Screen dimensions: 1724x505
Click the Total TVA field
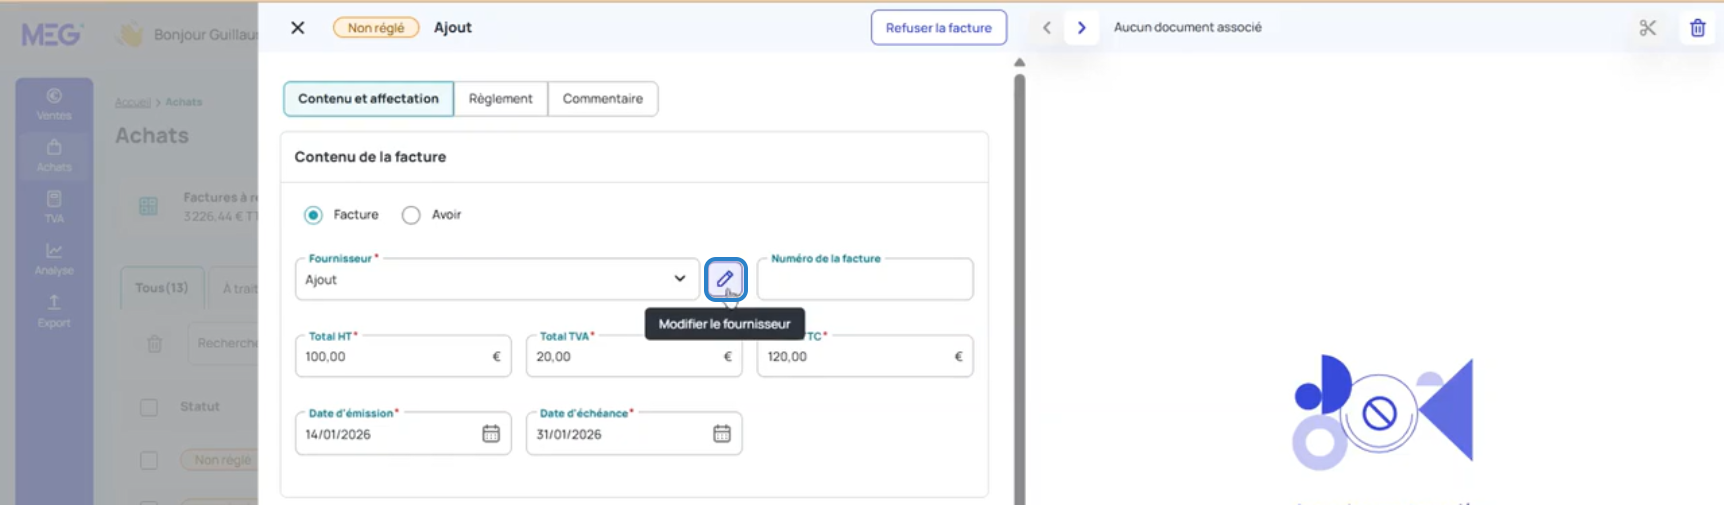point(634,356)
